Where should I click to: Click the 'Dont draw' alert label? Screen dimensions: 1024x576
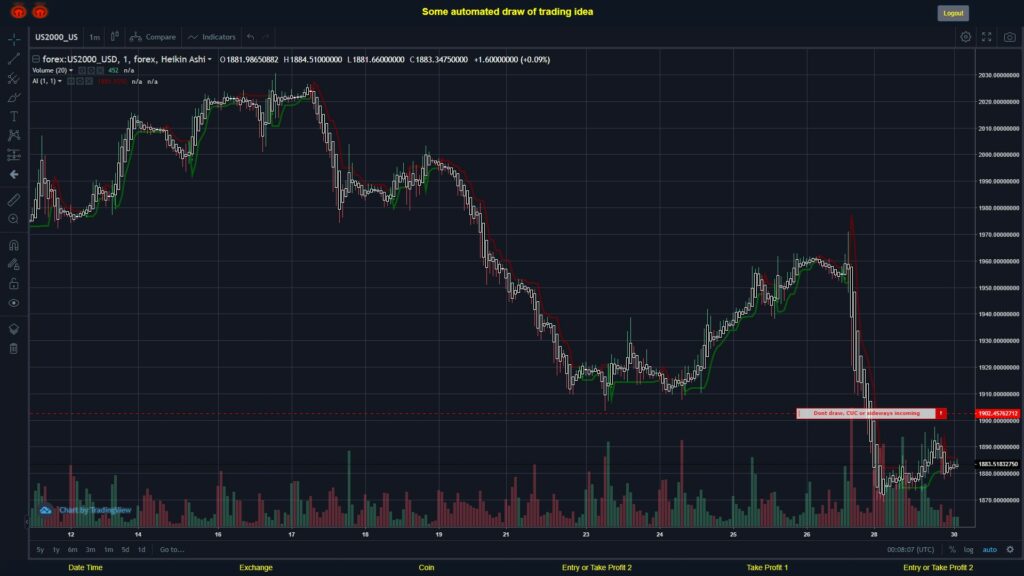[866, 413]
